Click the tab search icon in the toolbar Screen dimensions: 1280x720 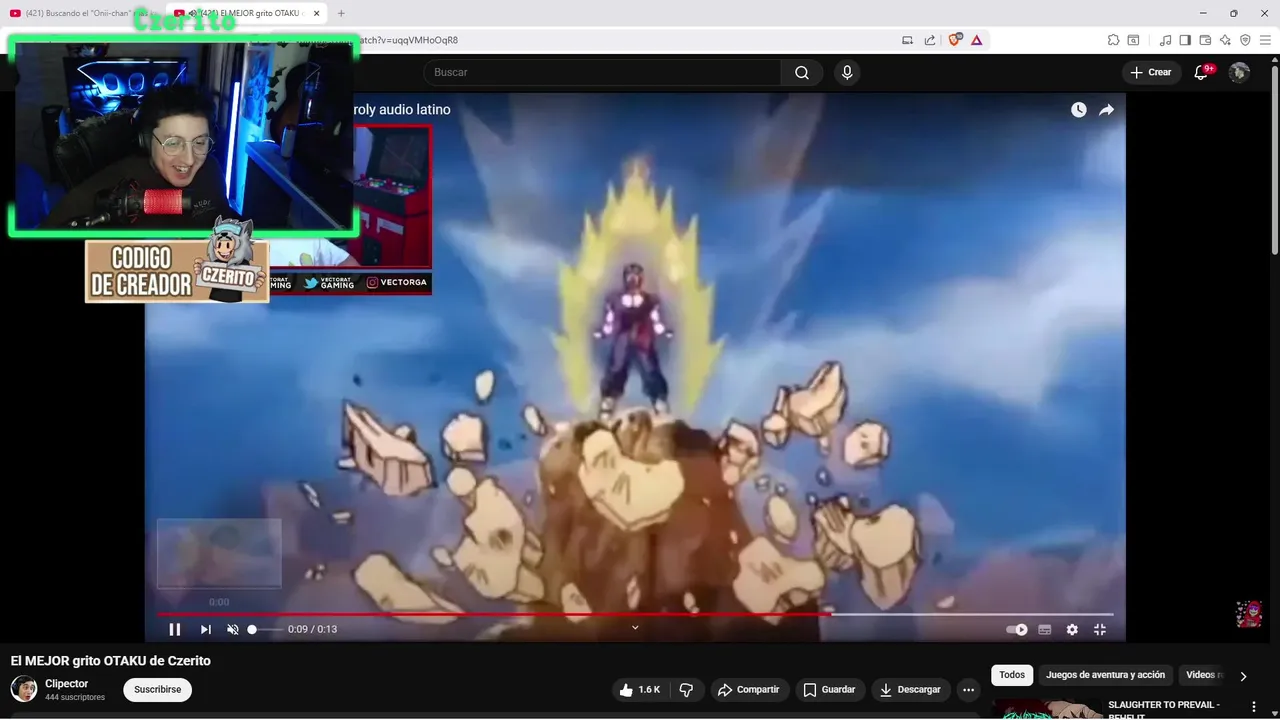click(1133, 40)
